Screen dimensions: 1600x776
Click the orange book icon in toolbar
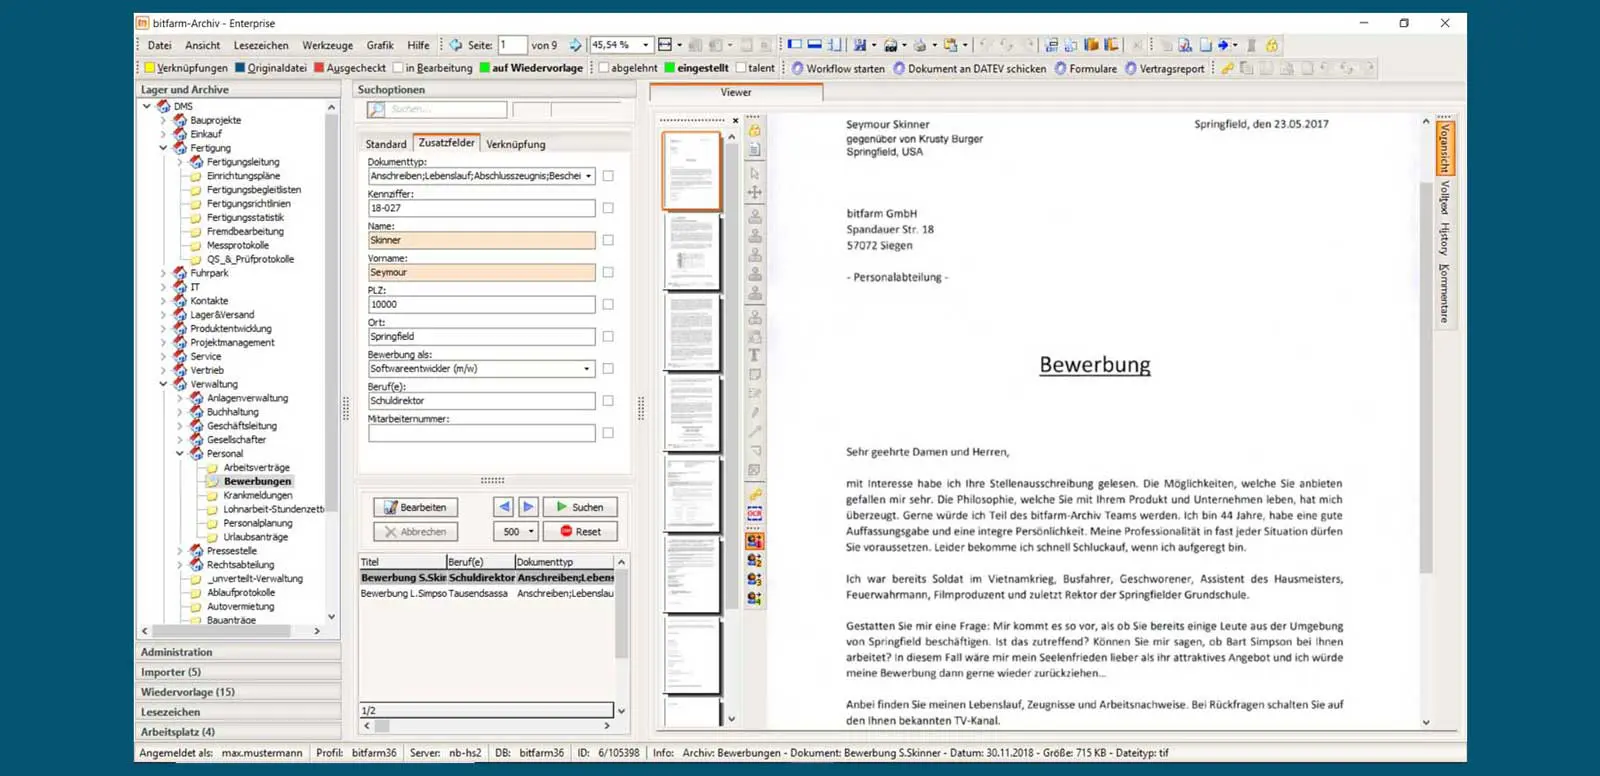click(1092, 45)
